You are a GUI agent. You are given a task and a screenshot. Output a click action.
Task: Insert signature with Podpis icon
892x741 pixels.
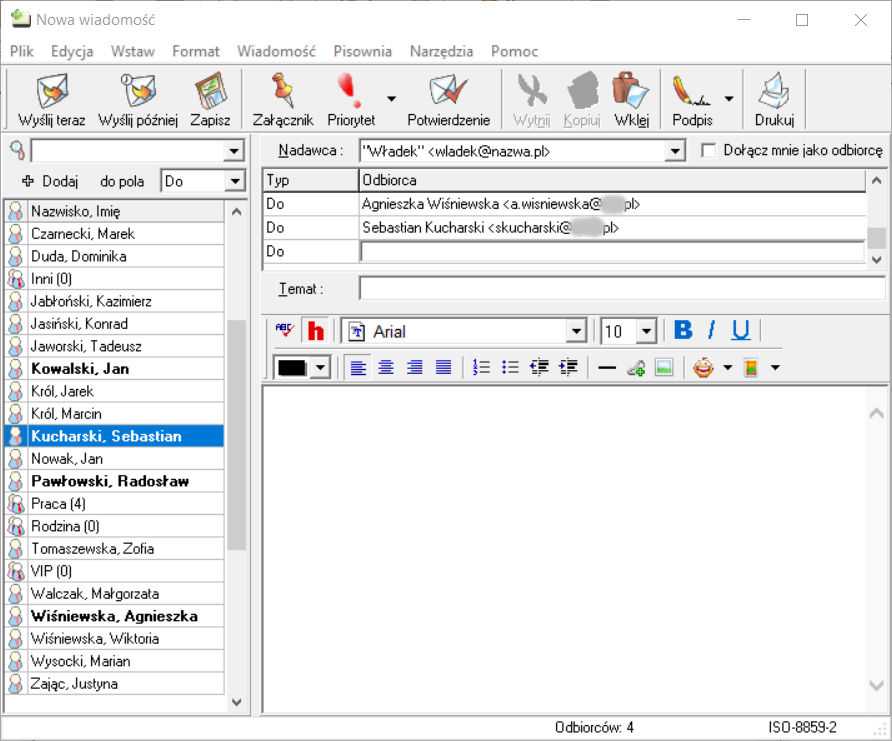691,91
